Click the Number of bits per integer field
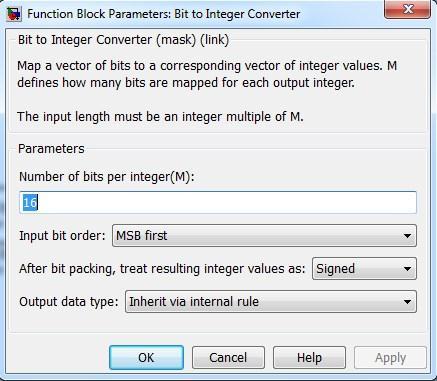Screen dimensions: 437x381 218,202
